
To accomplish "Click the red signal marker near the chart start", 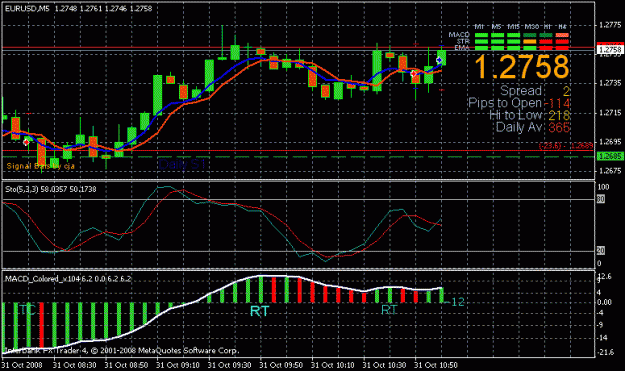I will [x=26, y=142].
